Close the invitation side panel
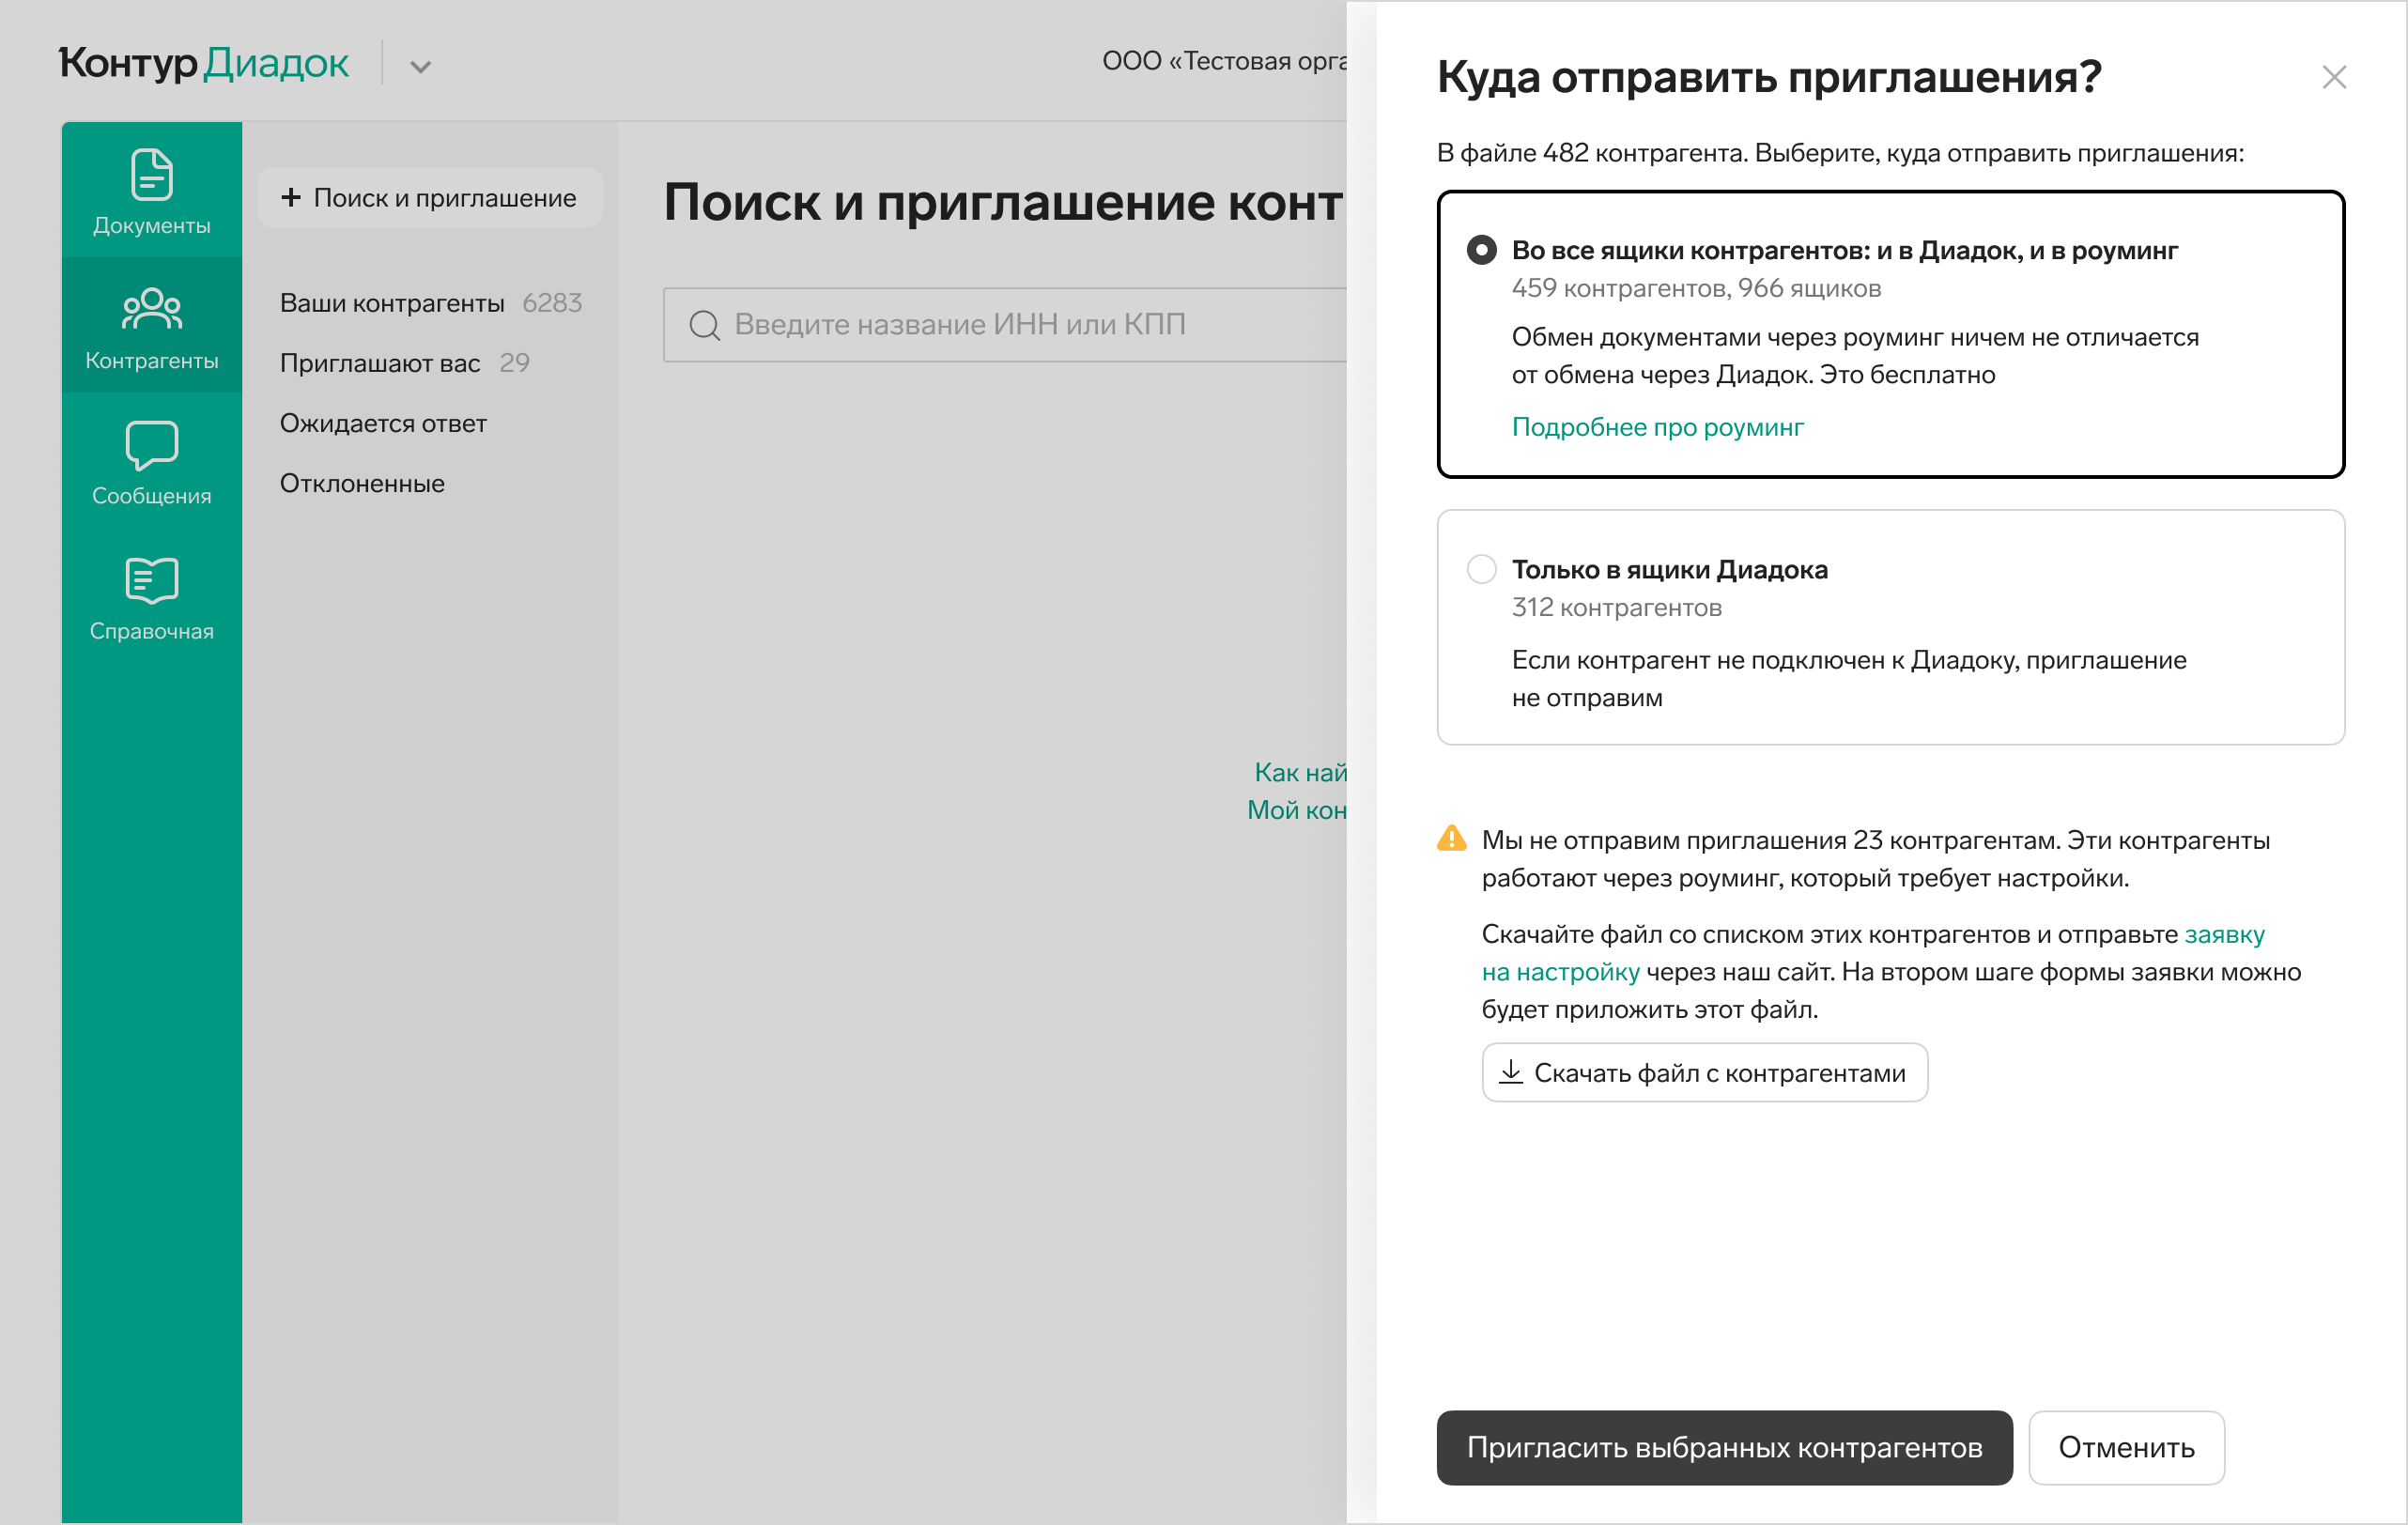 [x=2333, y=77]
